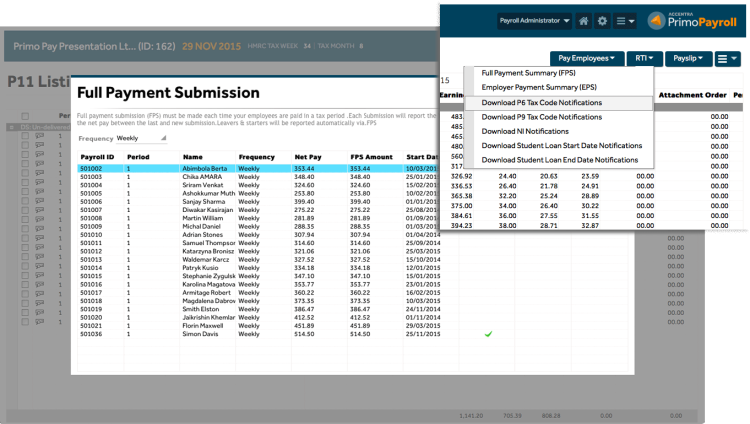Choose Employer Payment Summary (EPS)
The height and width of the screenshot is (424, 750).
tap(539, 87)
